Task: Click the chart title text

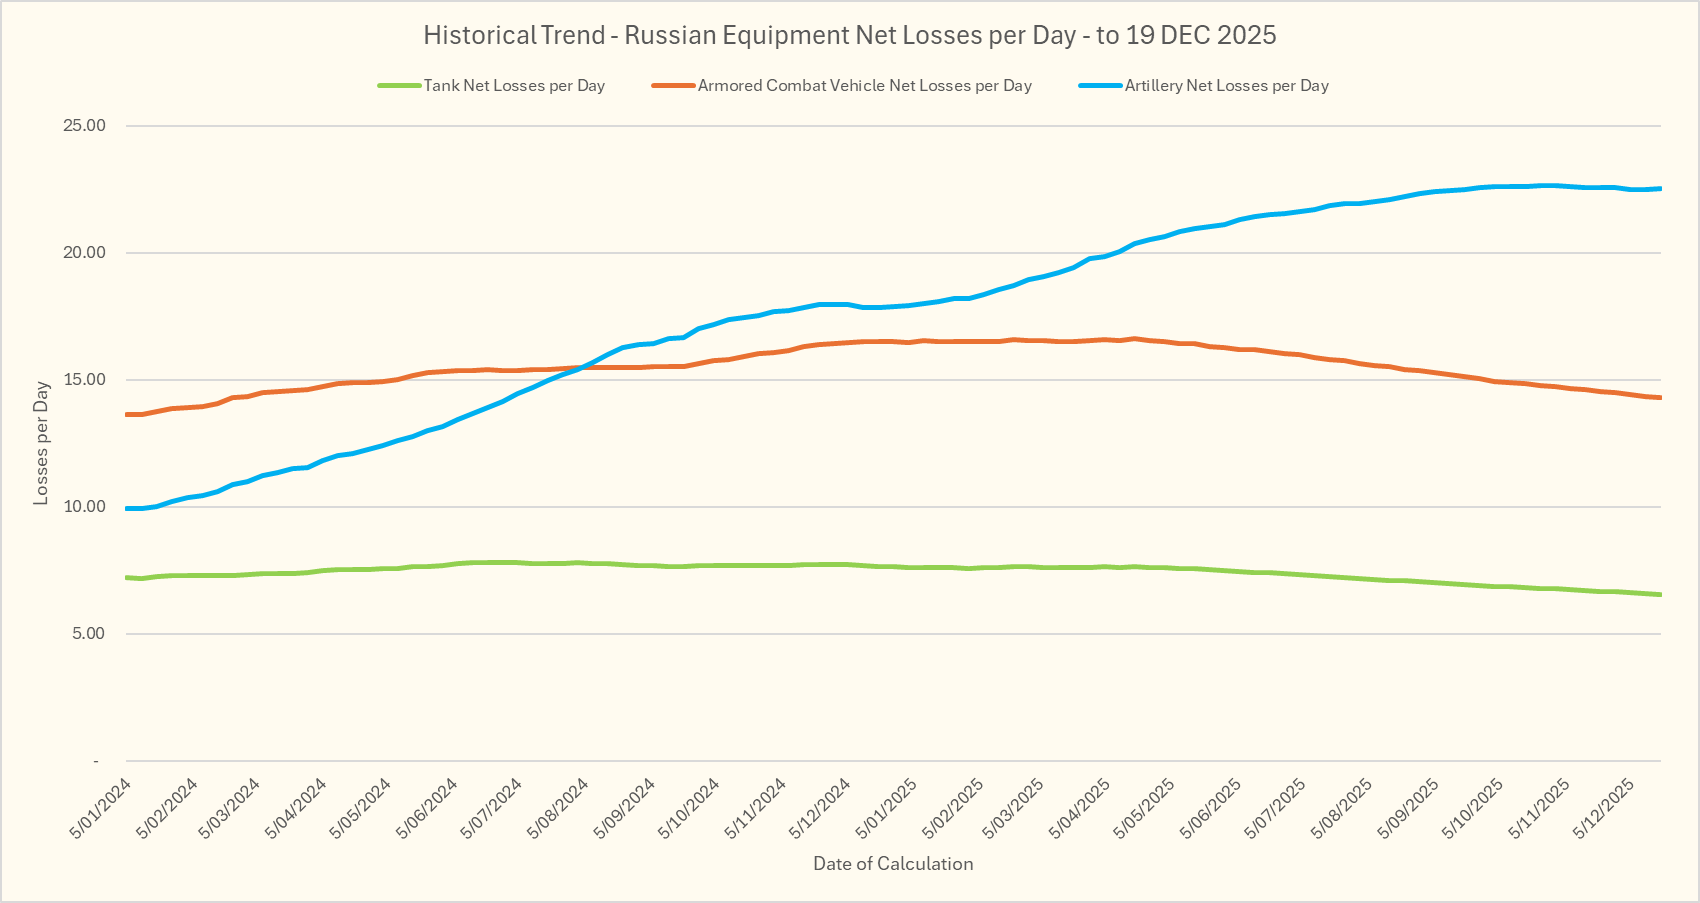Action: pos(849,35)
